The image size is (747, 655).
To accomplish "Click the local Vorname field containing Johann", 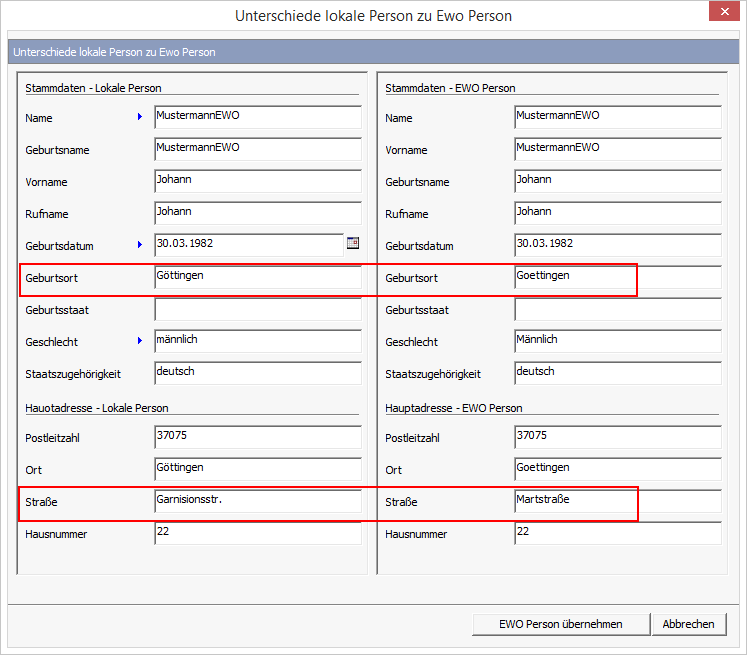I will (x=257, y=181).
